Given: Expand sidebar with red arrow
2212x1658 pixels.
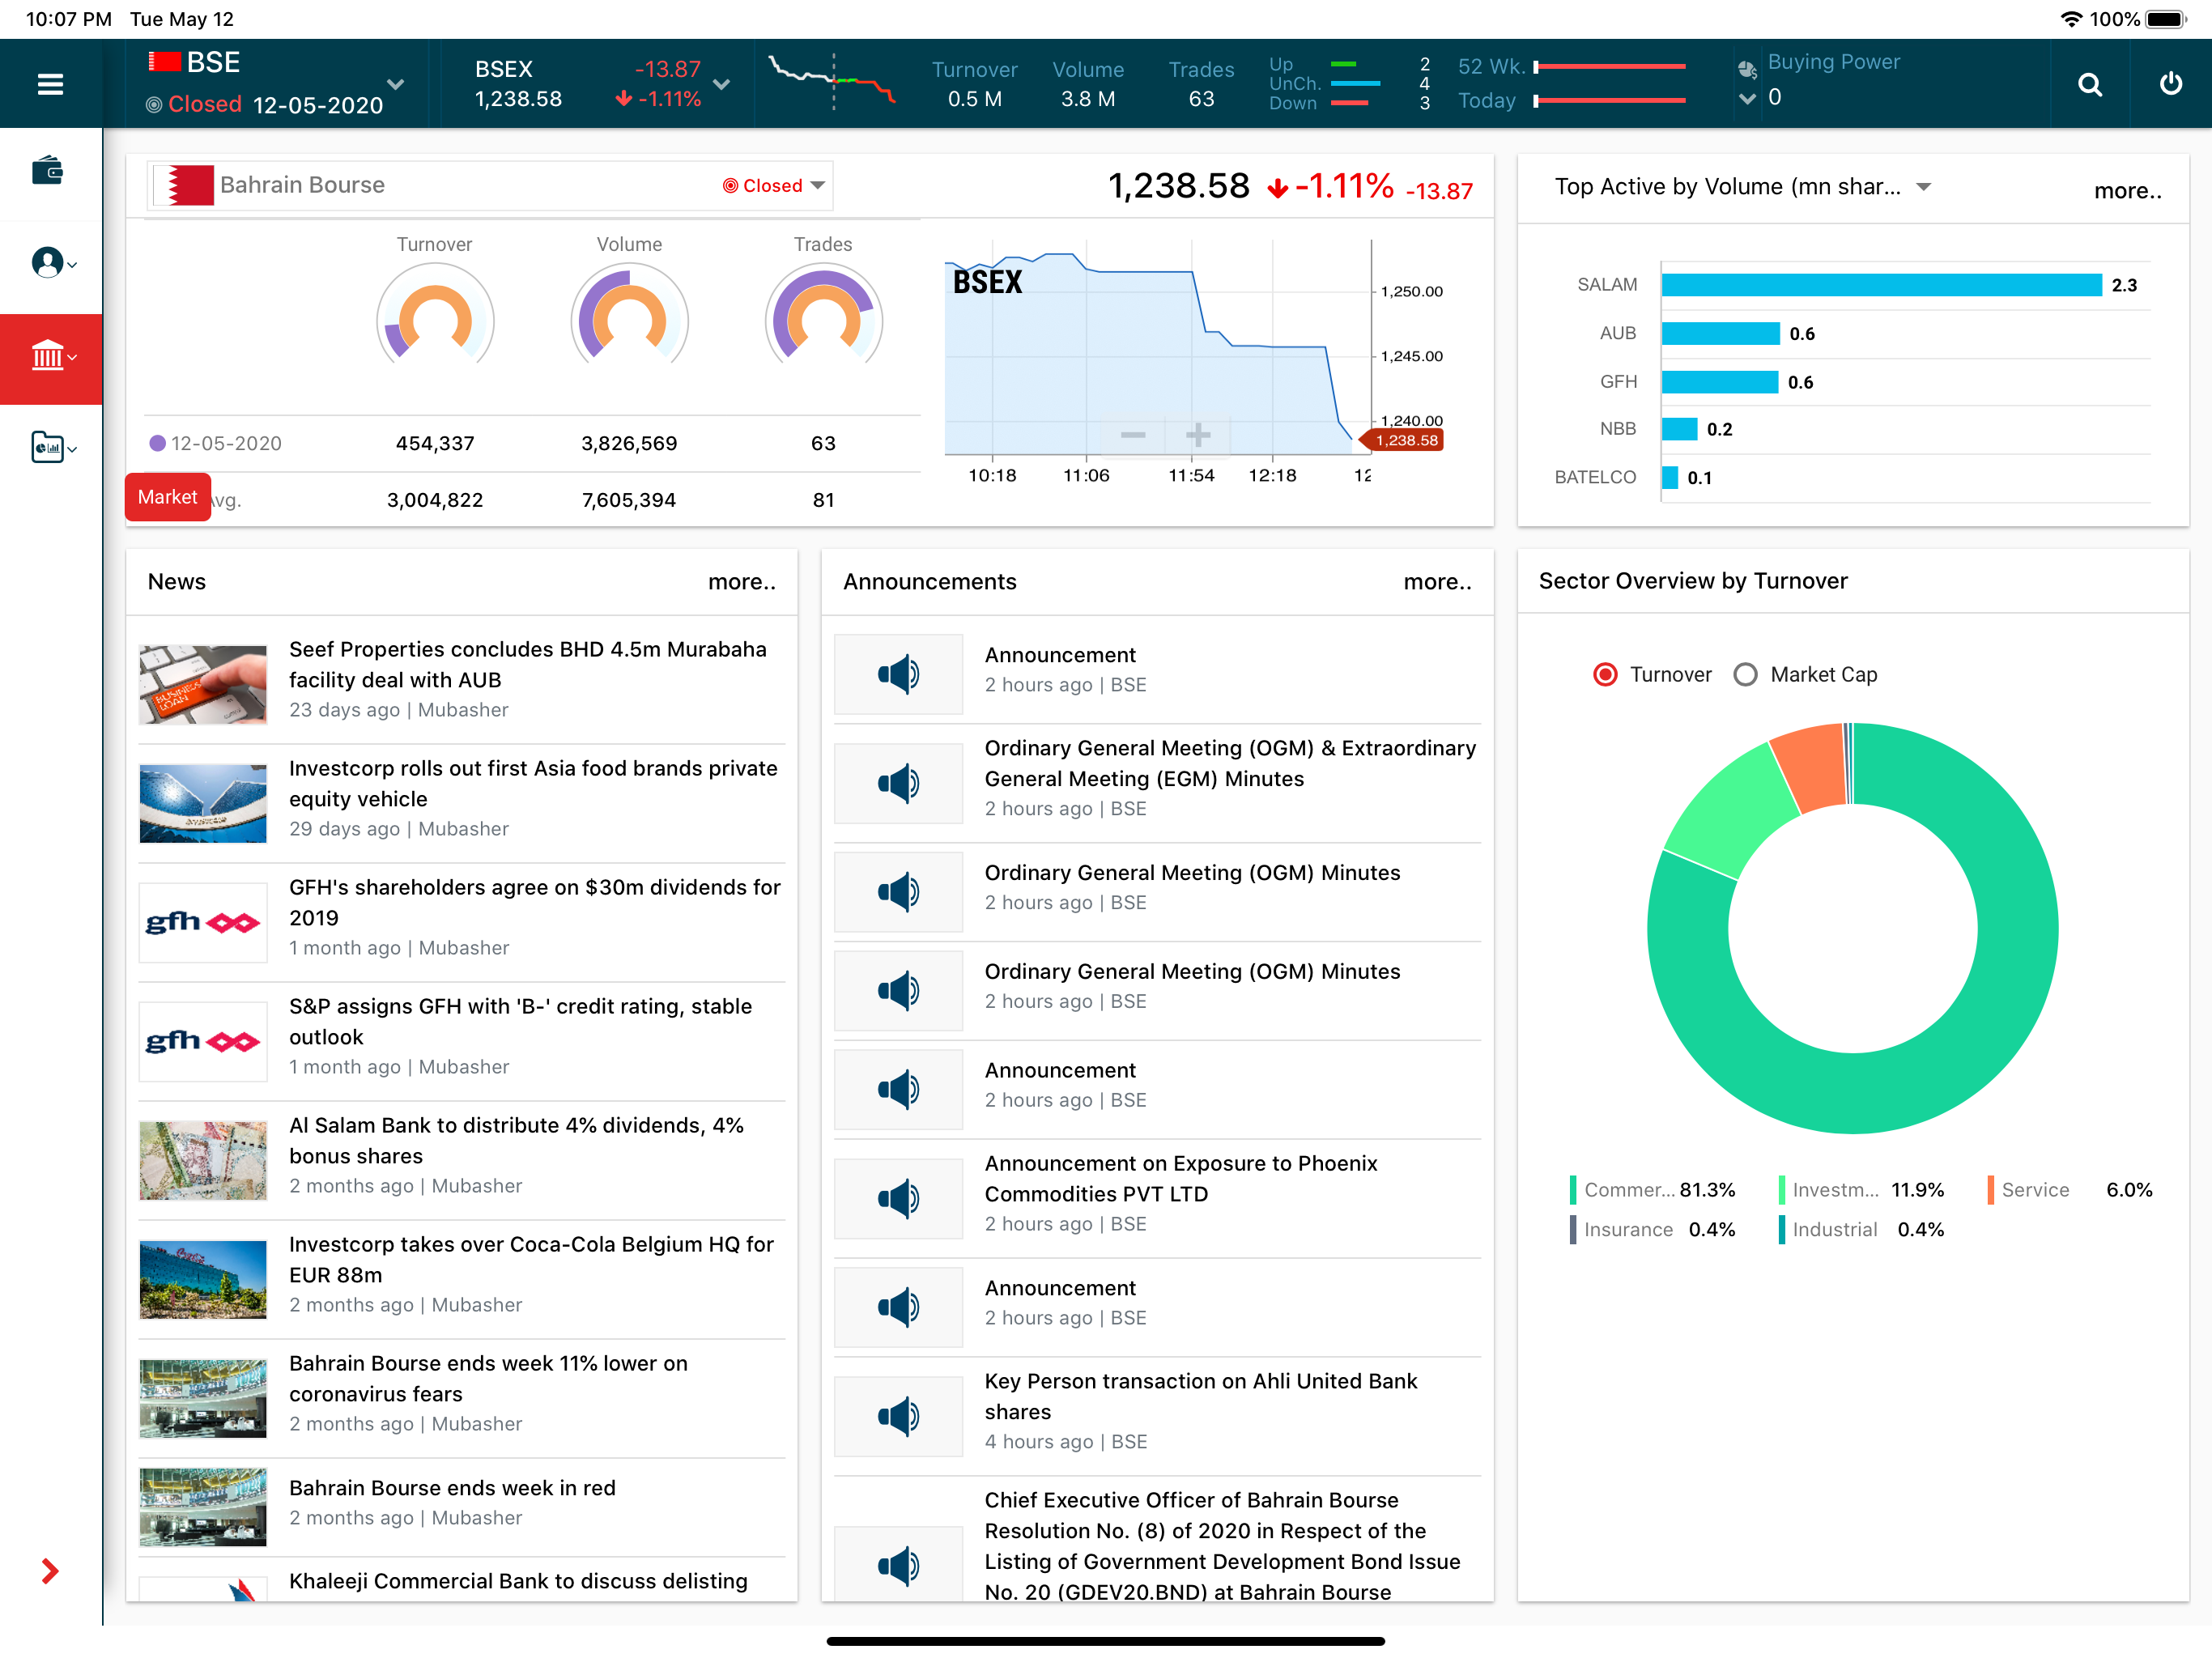Looking at the screenshot, I should tap(50, 1570).
